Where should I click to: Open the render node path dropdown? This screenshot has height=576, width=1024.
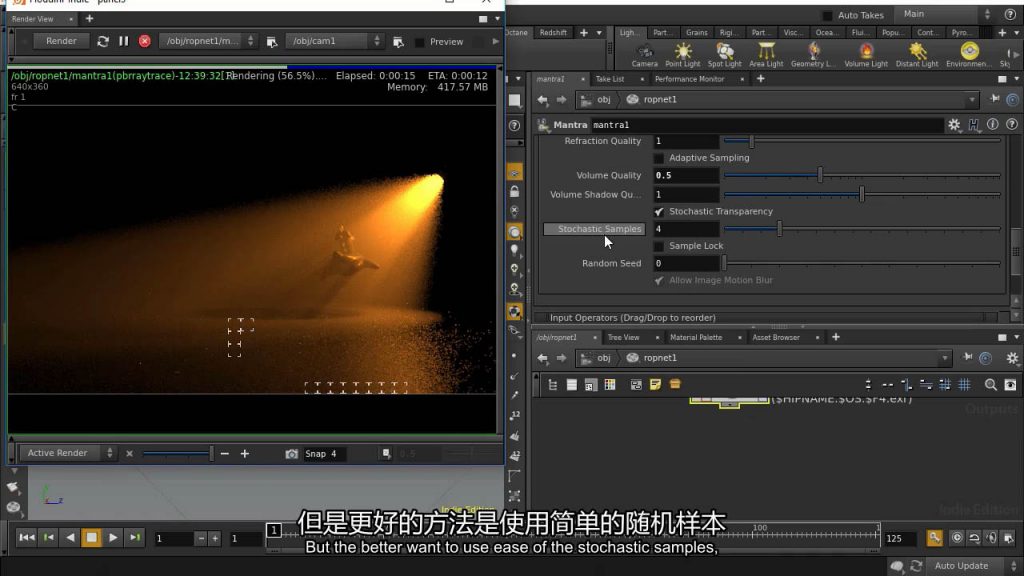pyautogui.click(x=208, y=40)
